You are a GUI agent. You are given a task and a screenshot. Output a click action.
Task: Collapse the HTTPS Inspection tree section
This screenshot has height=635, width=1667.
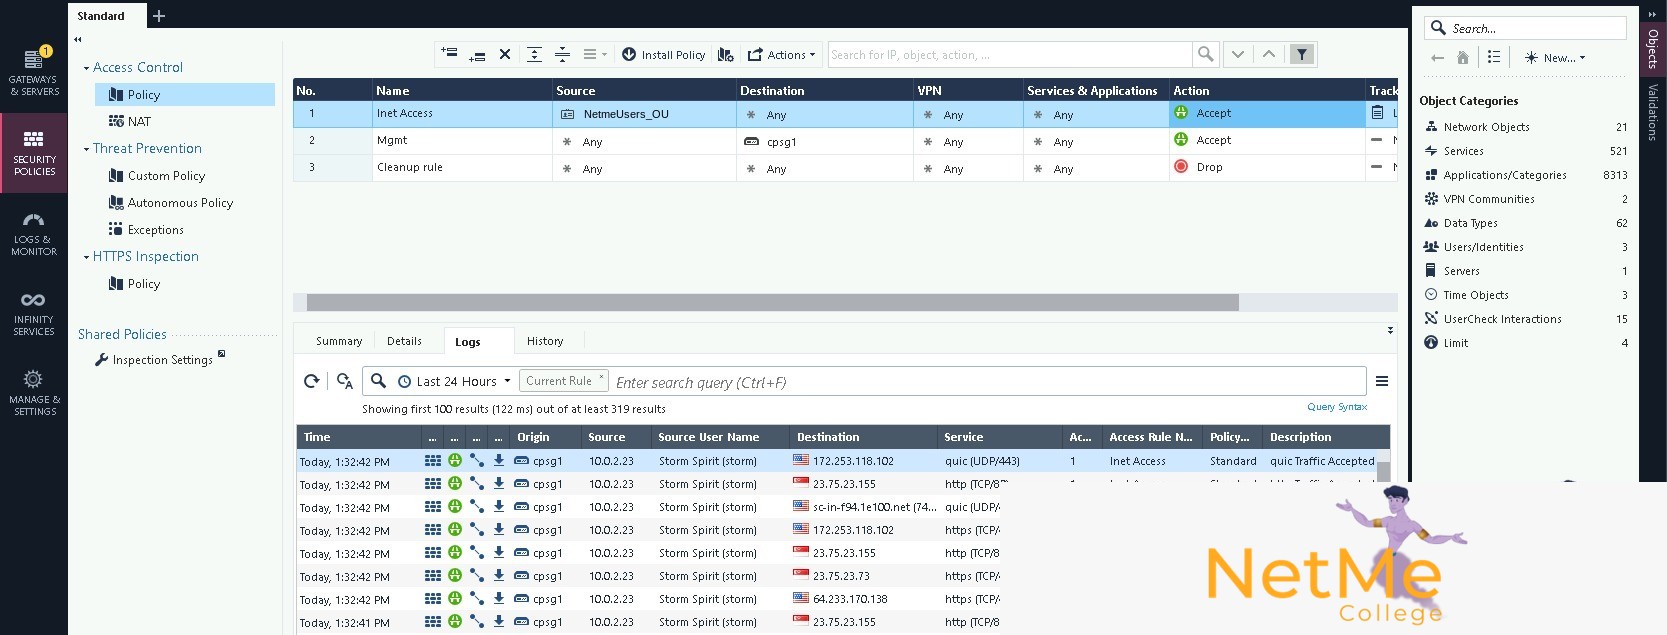coord(87,257)
